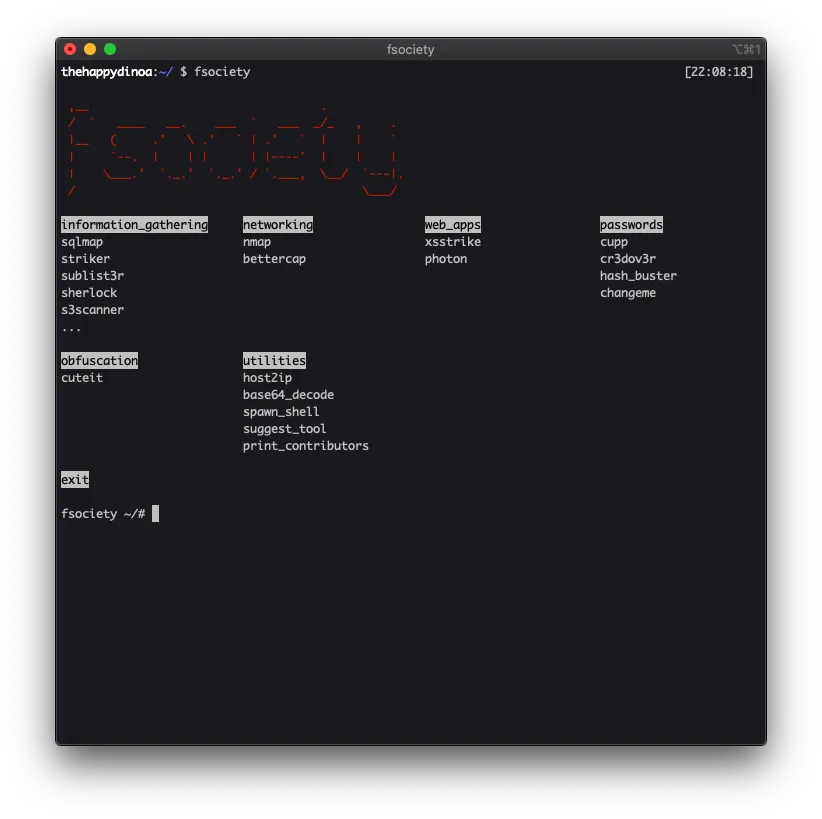Image resolution: width=822 pixels, height=819 pixels.
Task: Open the suggest_tool option
Action: click(283, 428)
